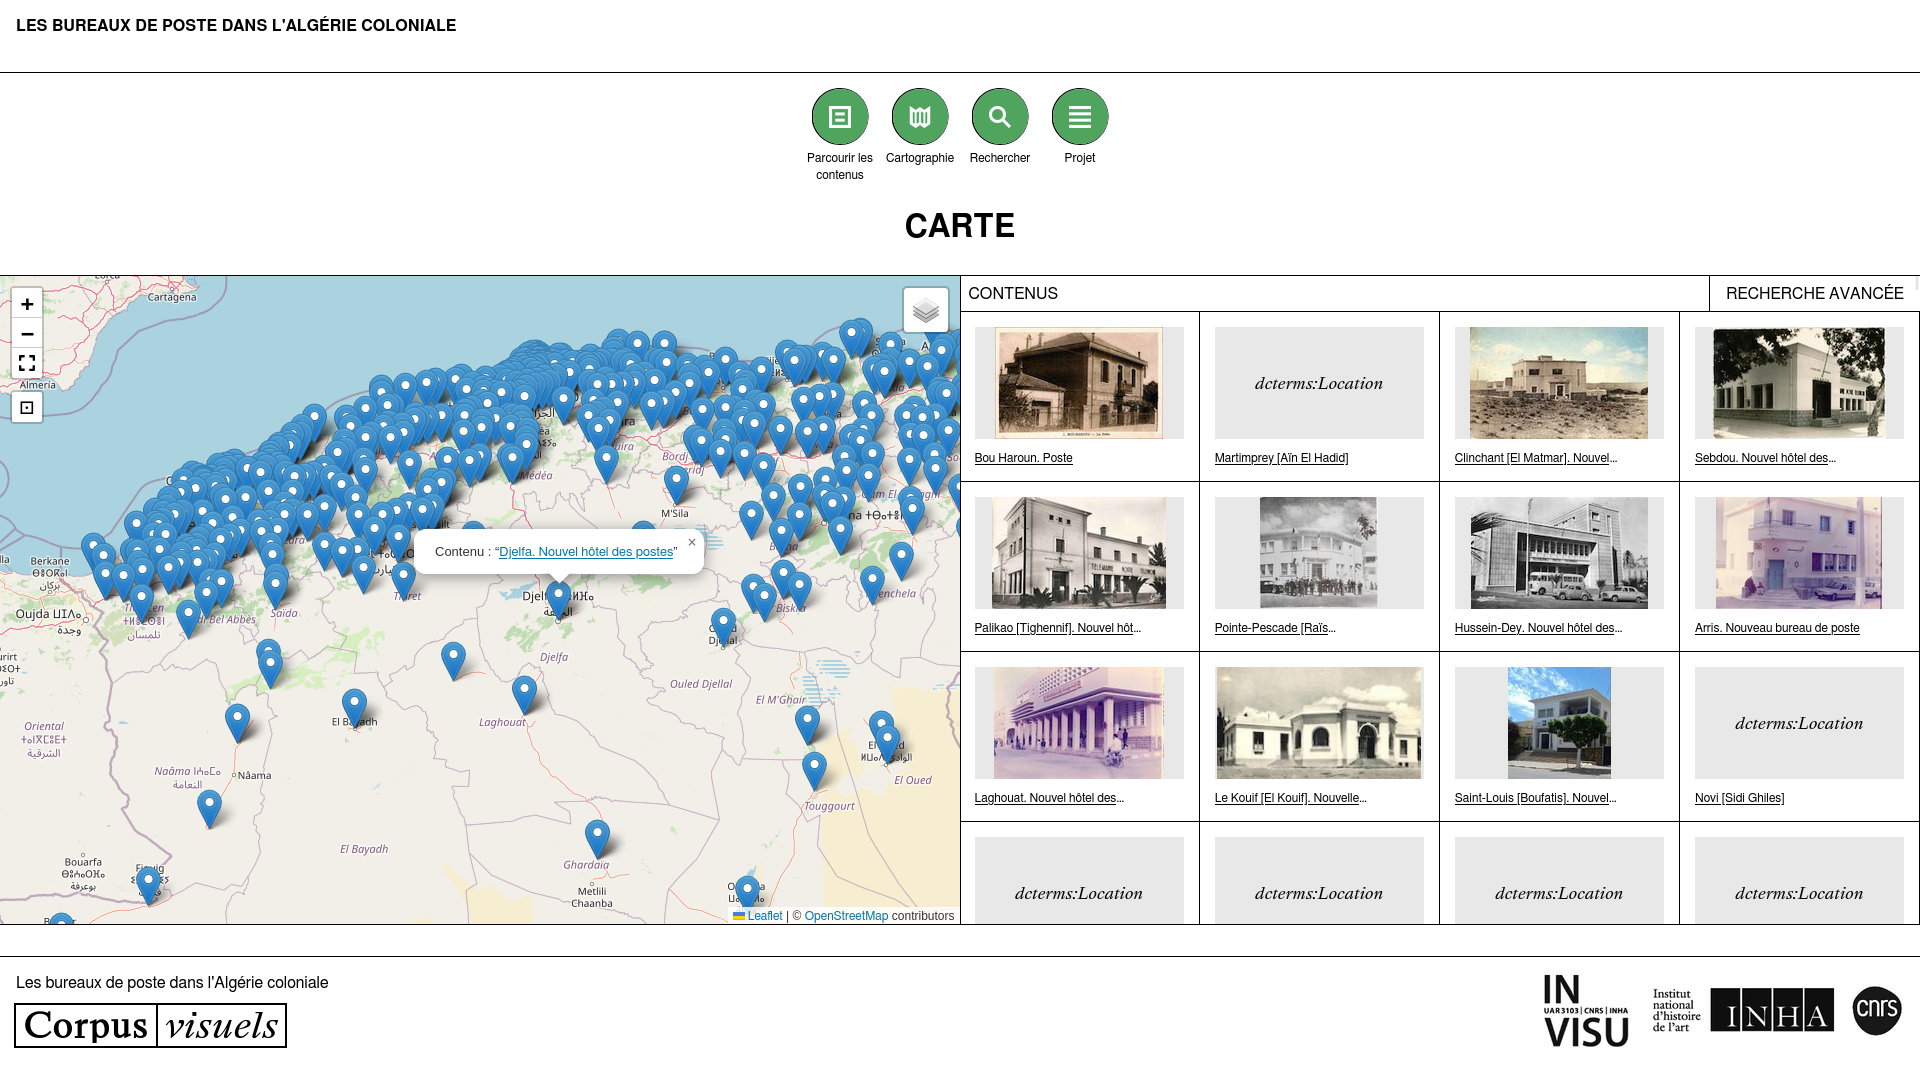Open the OpenStreetMap attribution link
Viewport: 1920px width, 1080px height.
click(x=846, y=916)
